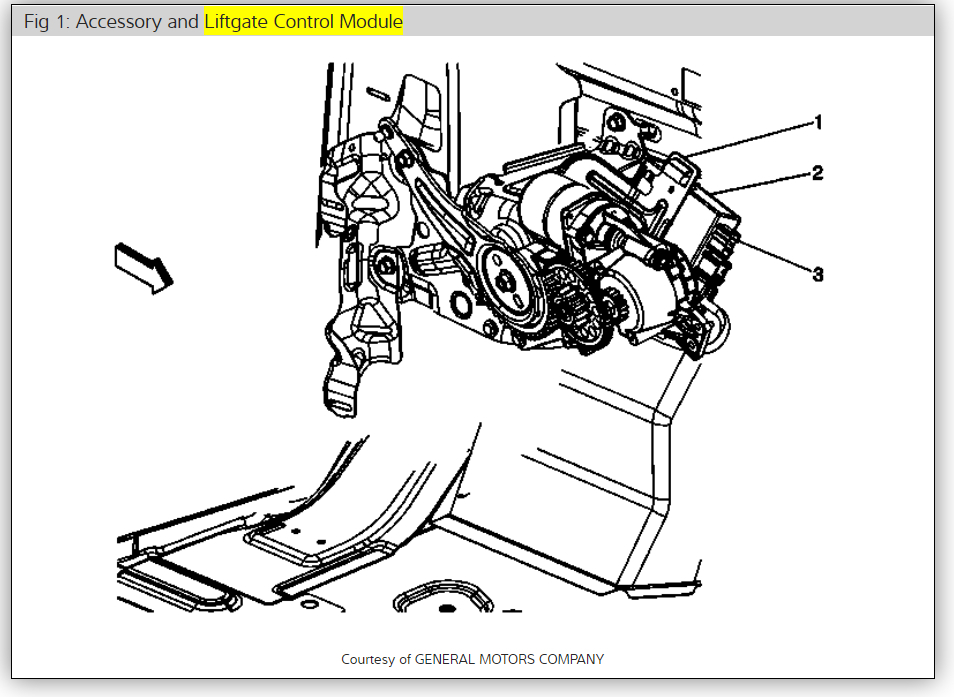Click the highlighted 'Liftgate Control Module' title text

click(x=303, y=21)
